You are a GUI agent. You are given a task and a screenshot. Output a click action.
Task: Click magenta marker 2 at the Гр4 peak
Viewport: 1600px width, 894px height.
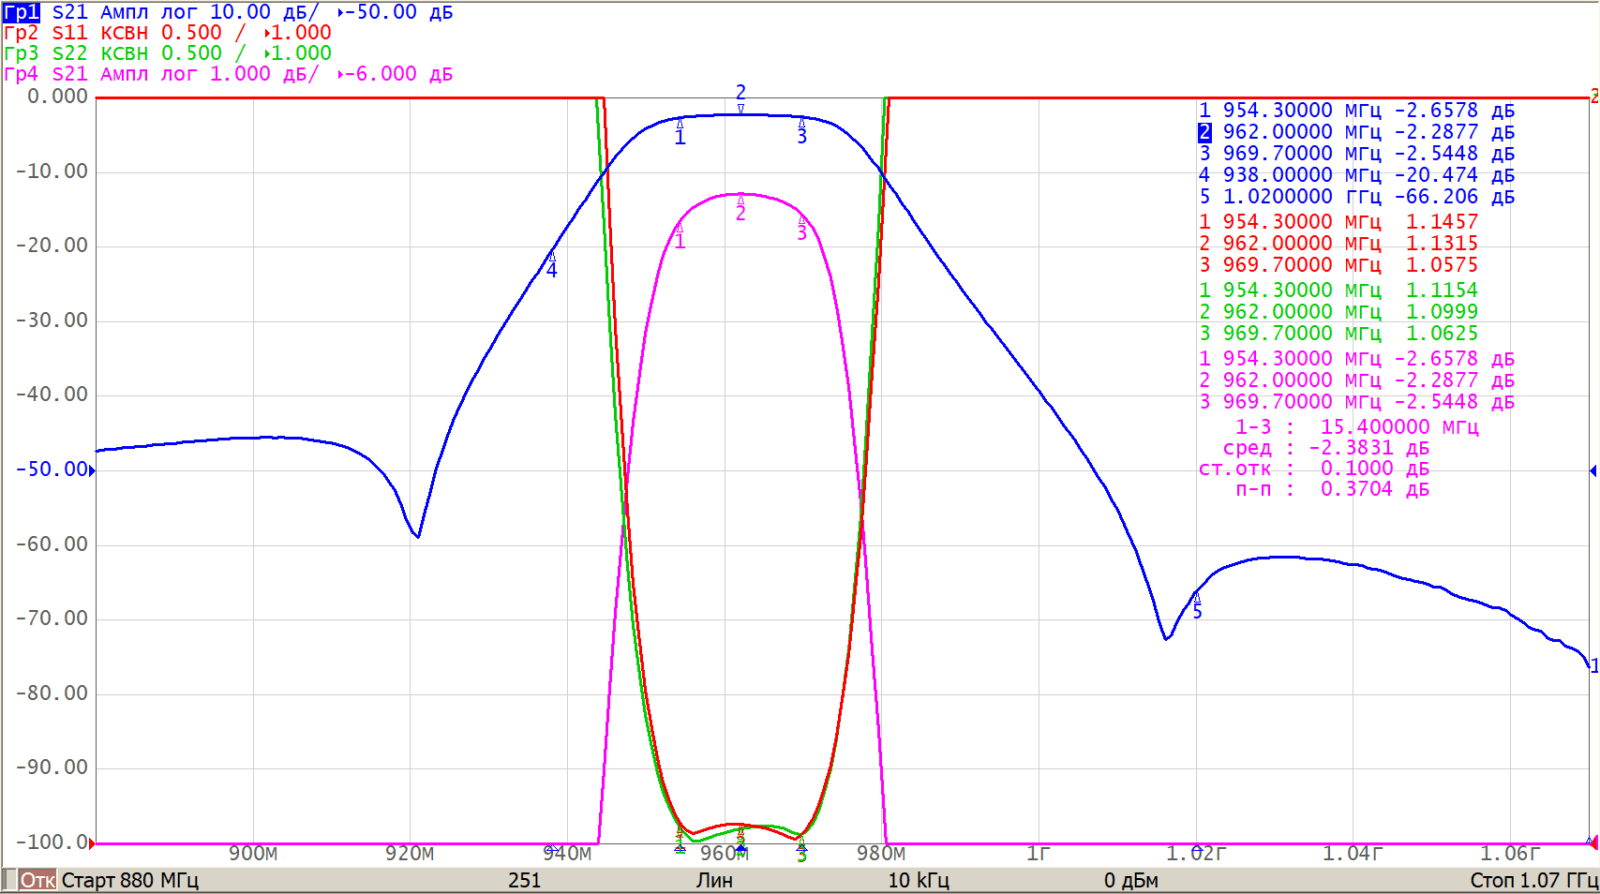[x=741, y=208]
